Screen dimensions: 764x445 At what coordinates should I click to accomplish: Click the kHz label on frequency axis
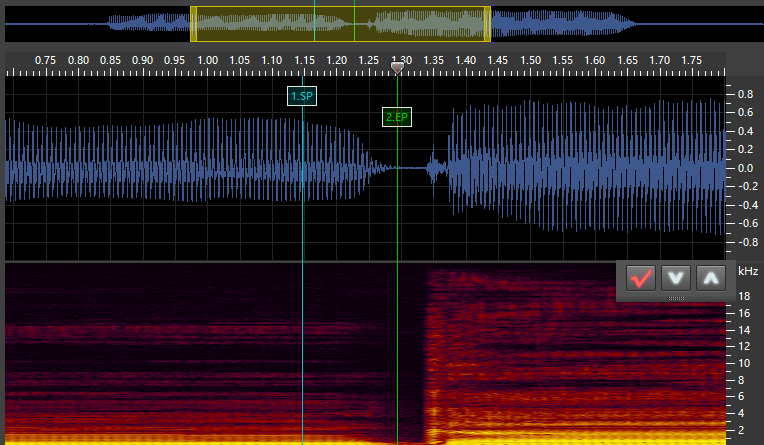point(747,271)
